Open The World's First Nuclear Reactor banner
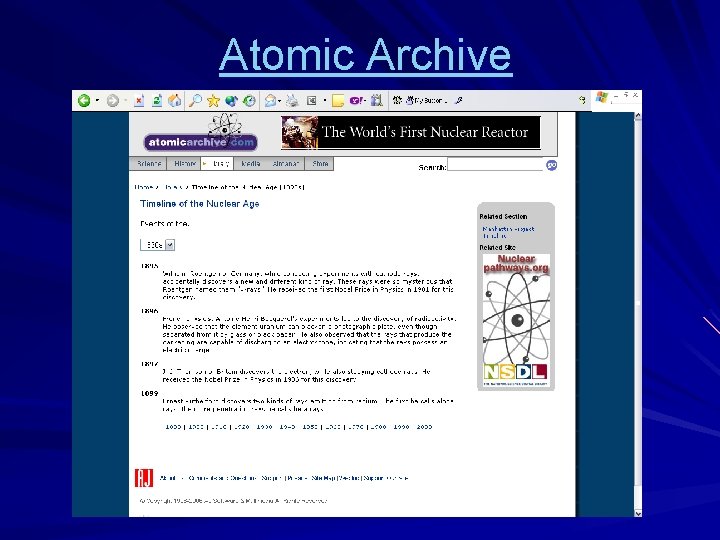This screenshot has width=720, height=540. (411, 132)
